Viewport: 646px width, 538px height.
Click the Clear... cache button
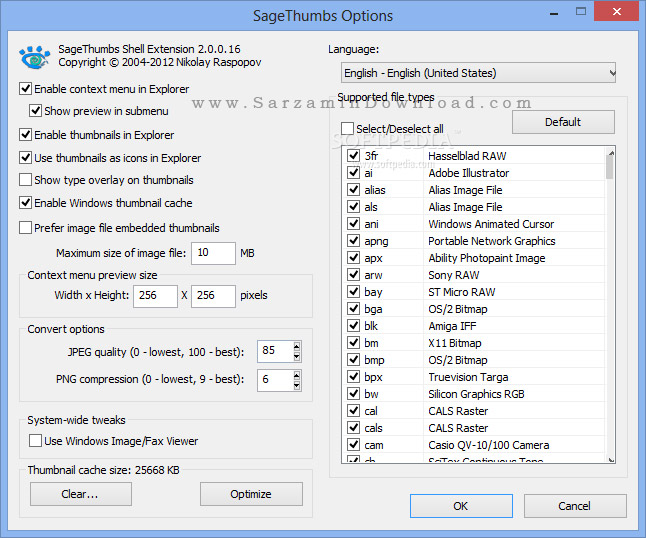coord(81,494)
